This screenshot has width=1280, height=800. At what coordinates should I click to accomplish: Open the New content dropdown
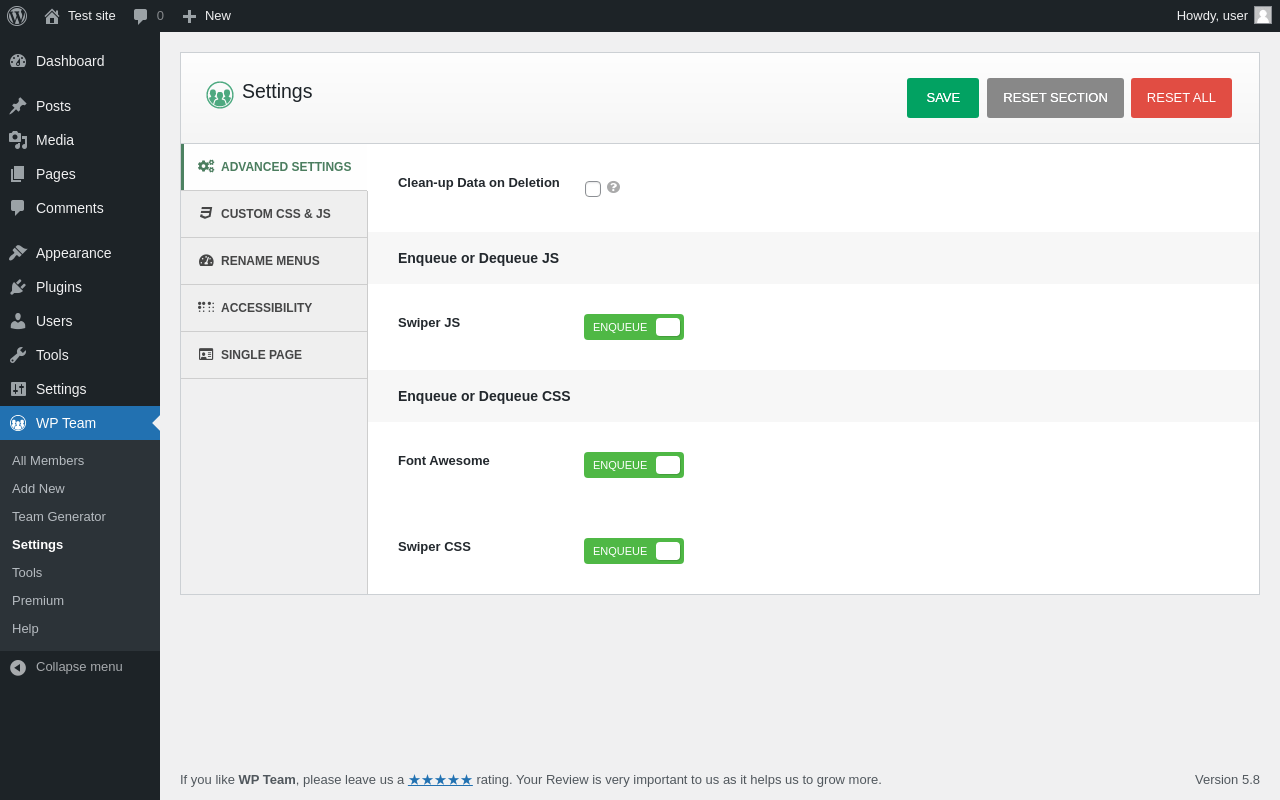(x=206, y=16)
